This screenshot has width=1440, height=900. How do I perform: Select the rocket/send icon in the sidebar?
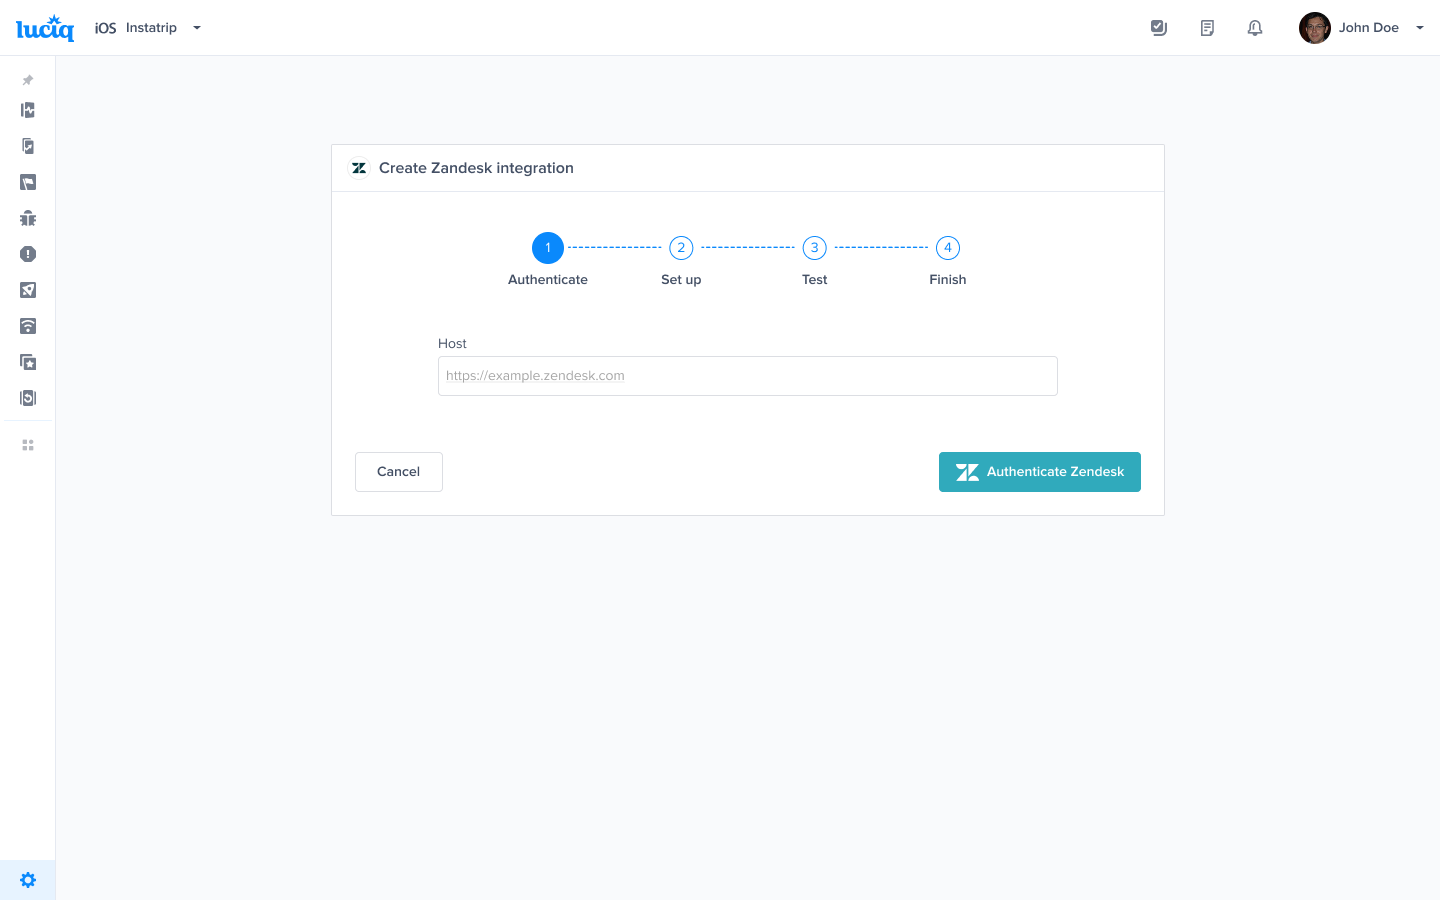[27, 290]
